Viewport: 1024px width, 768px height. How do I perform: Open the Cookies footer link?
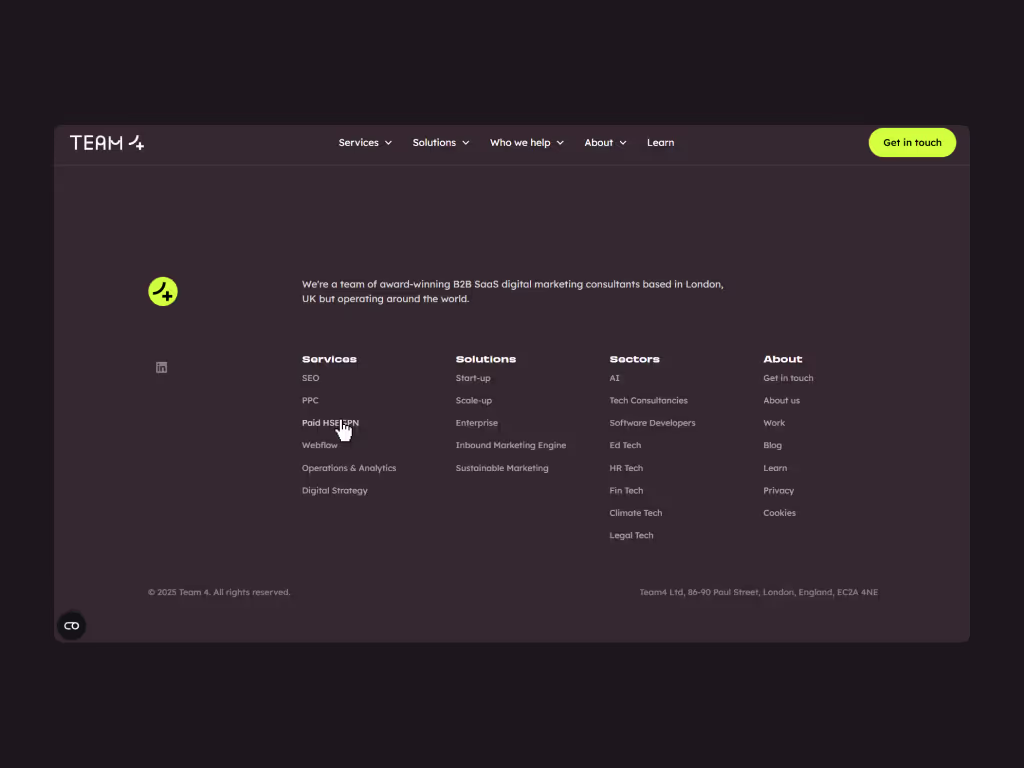click(x=779, y=513)
